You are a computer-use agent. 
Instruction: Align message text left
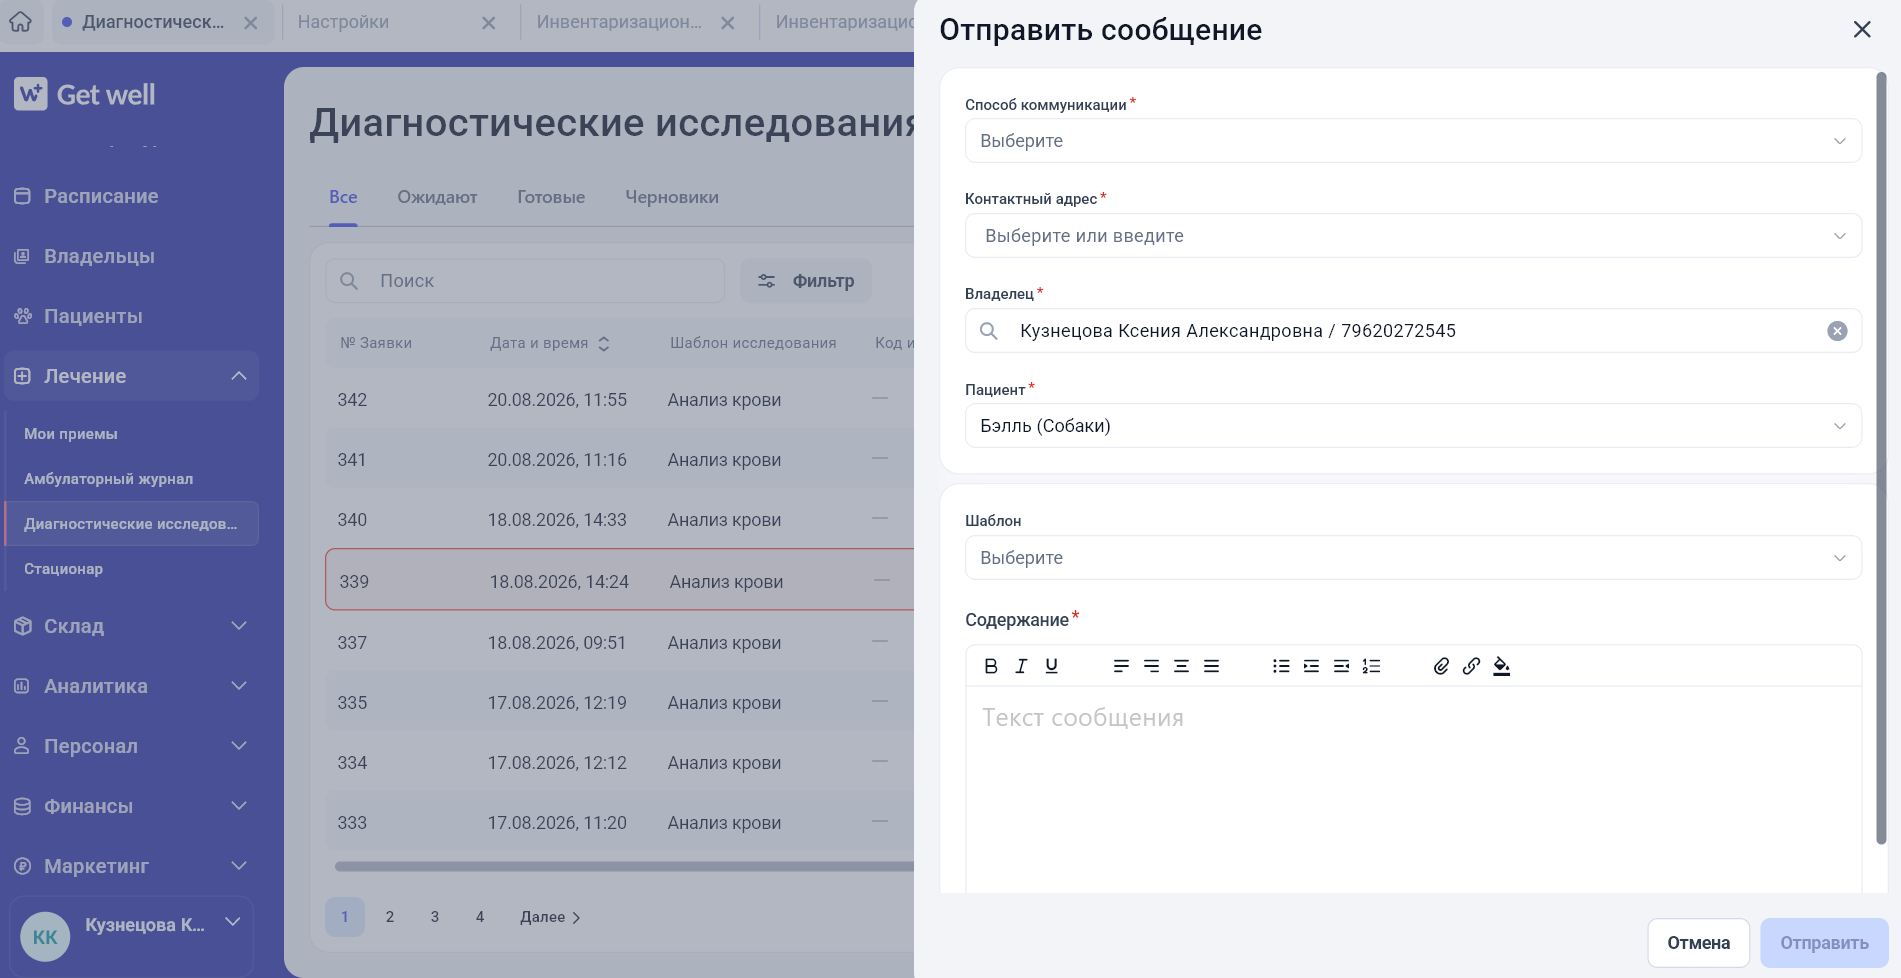1121,666
